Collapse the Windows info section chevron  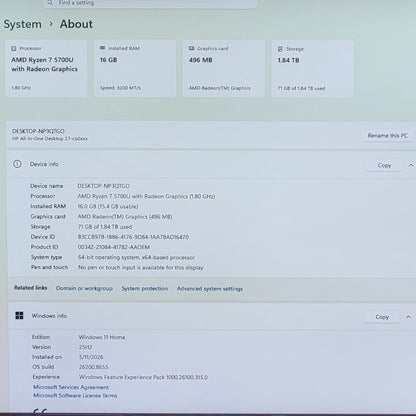(x=409, y=317)
